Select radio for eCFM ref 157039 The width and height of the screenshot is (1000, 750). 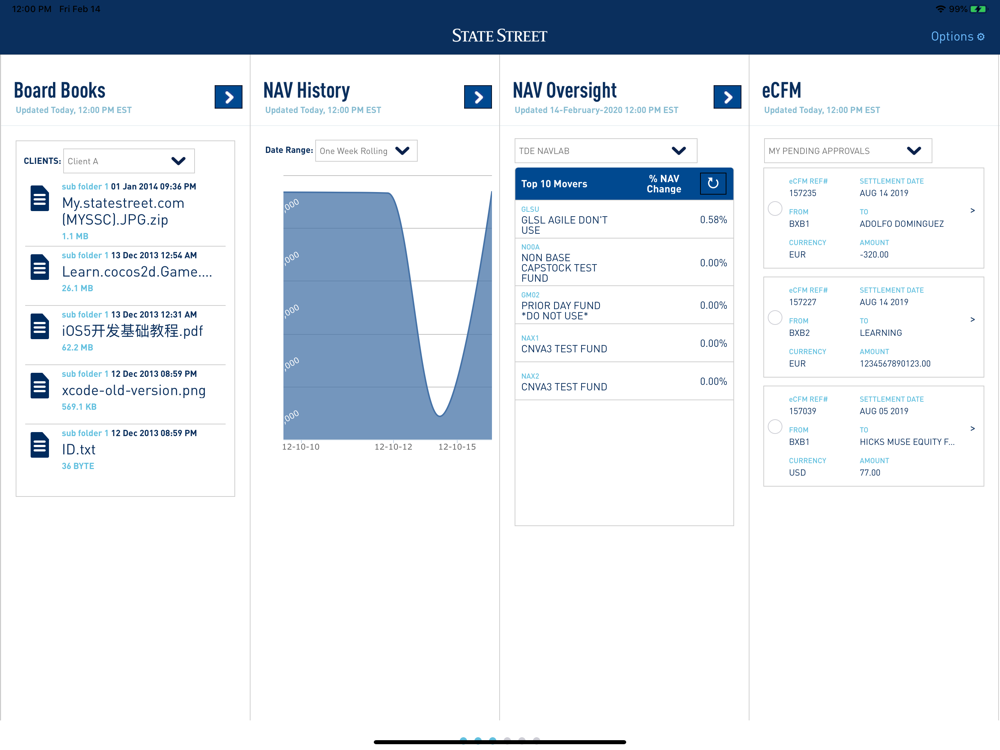(775, 427)
